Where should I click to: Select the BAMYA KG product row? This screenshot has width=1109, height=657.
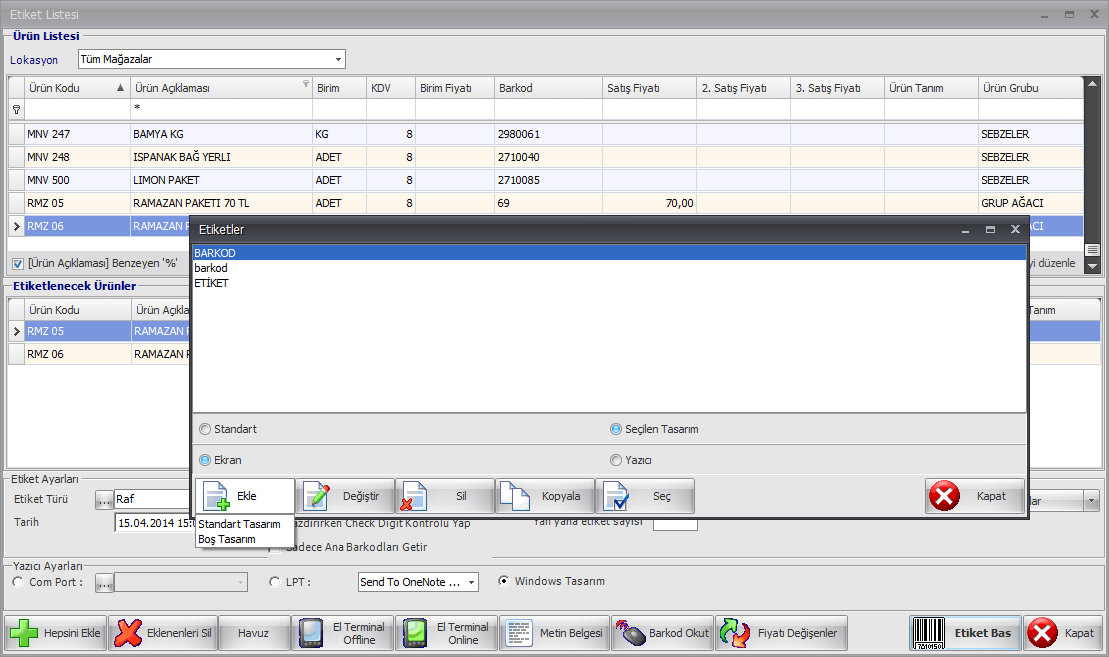tap(545, 134)
